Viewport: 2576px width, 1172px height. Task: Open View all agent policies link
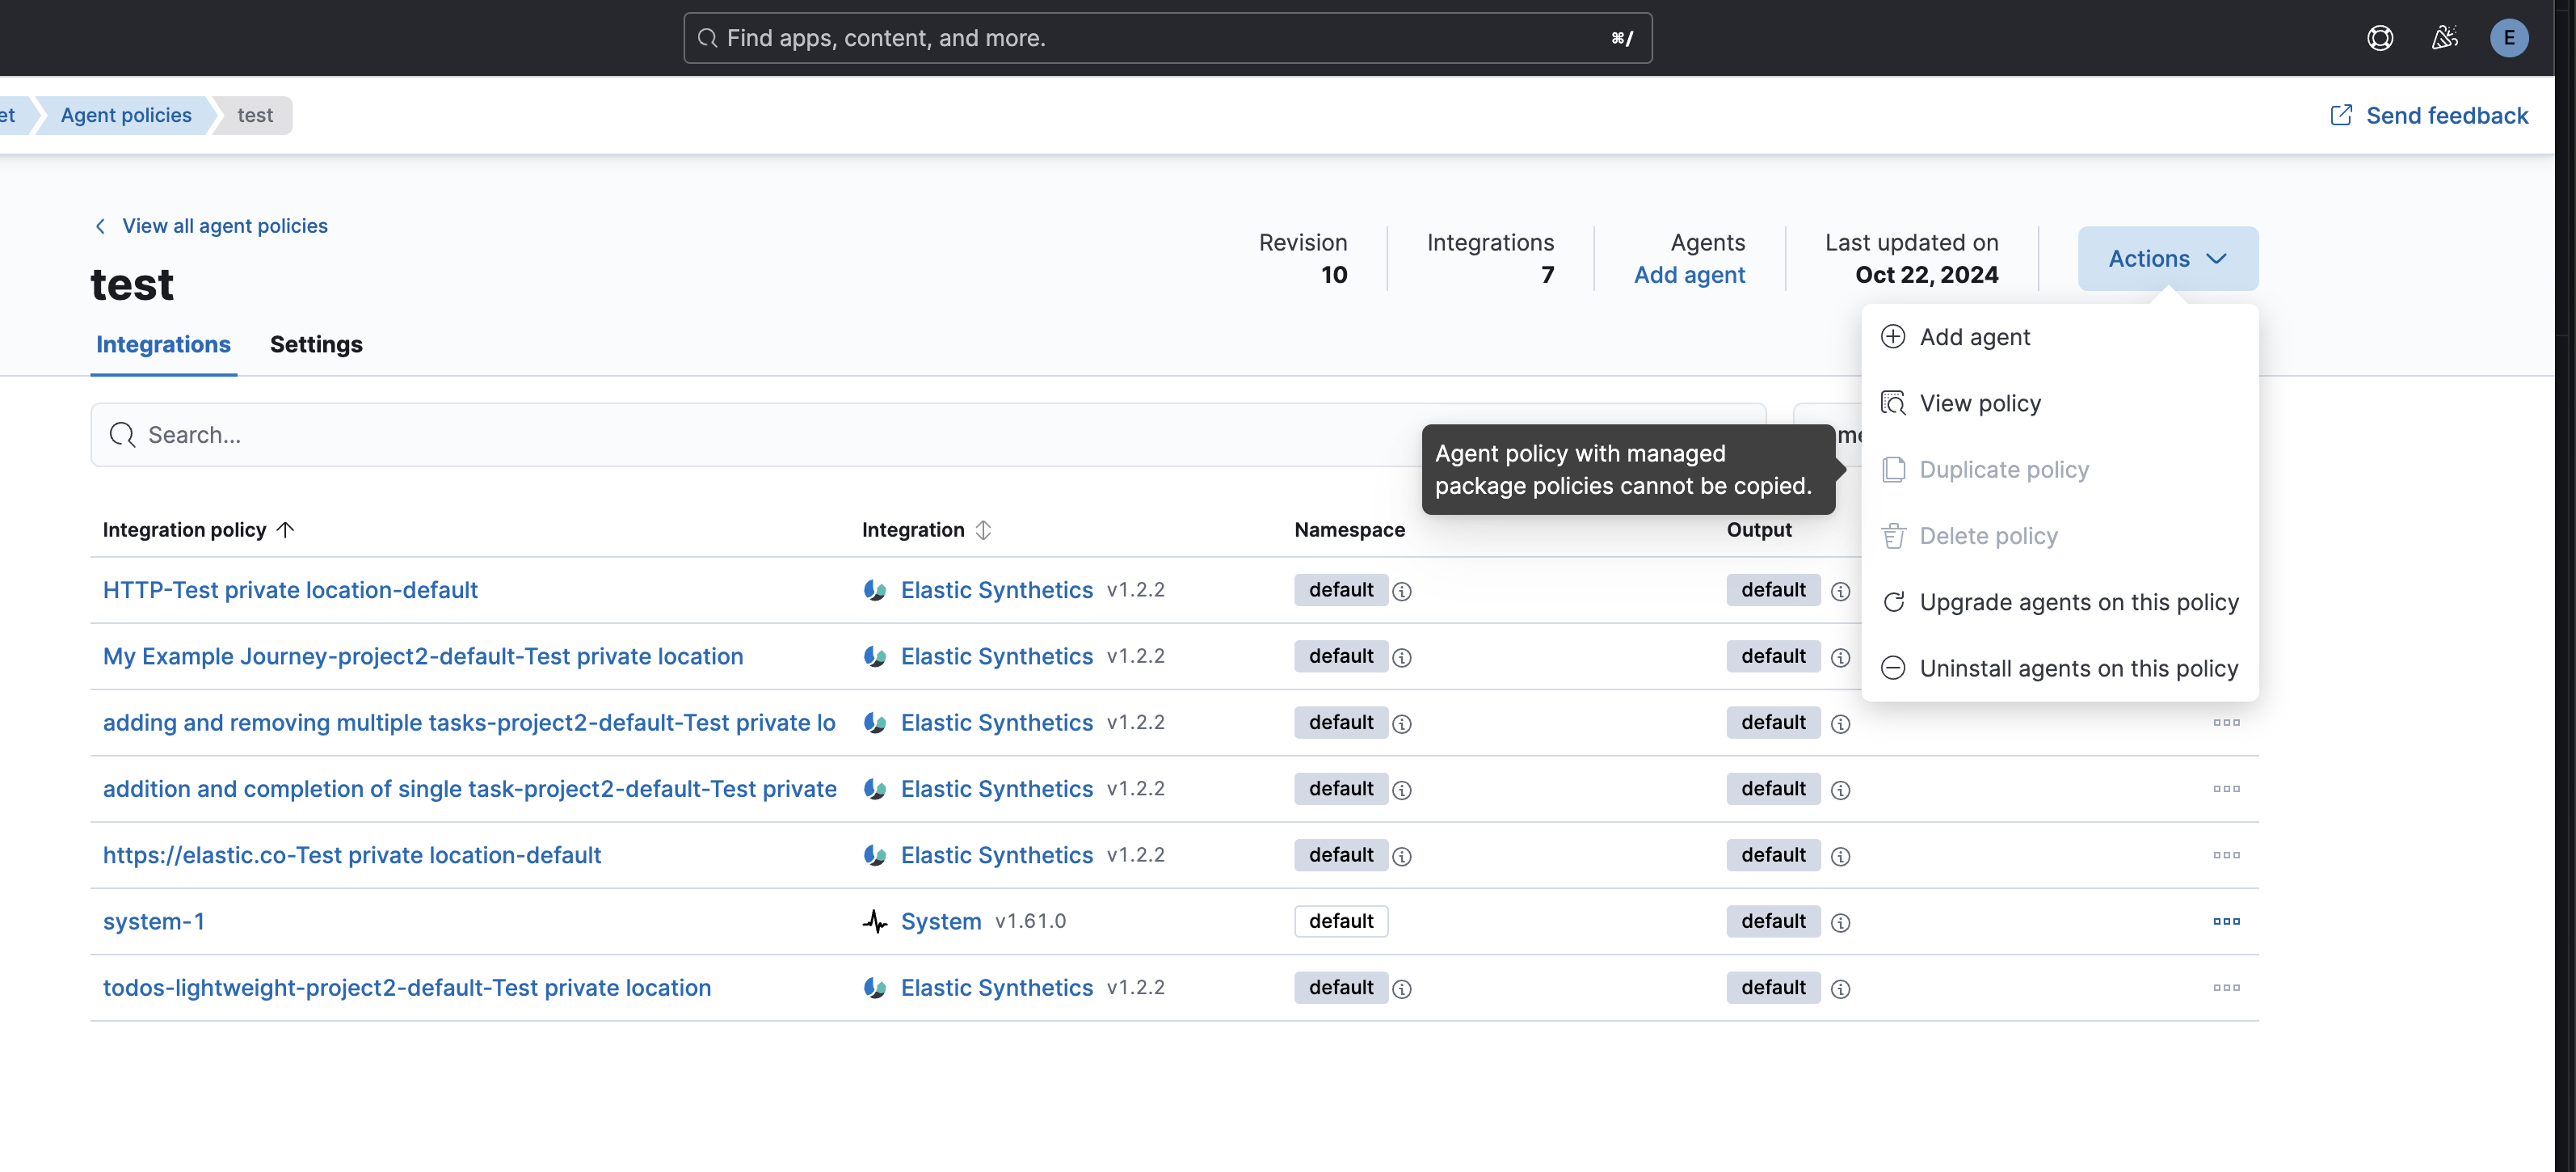225,226
